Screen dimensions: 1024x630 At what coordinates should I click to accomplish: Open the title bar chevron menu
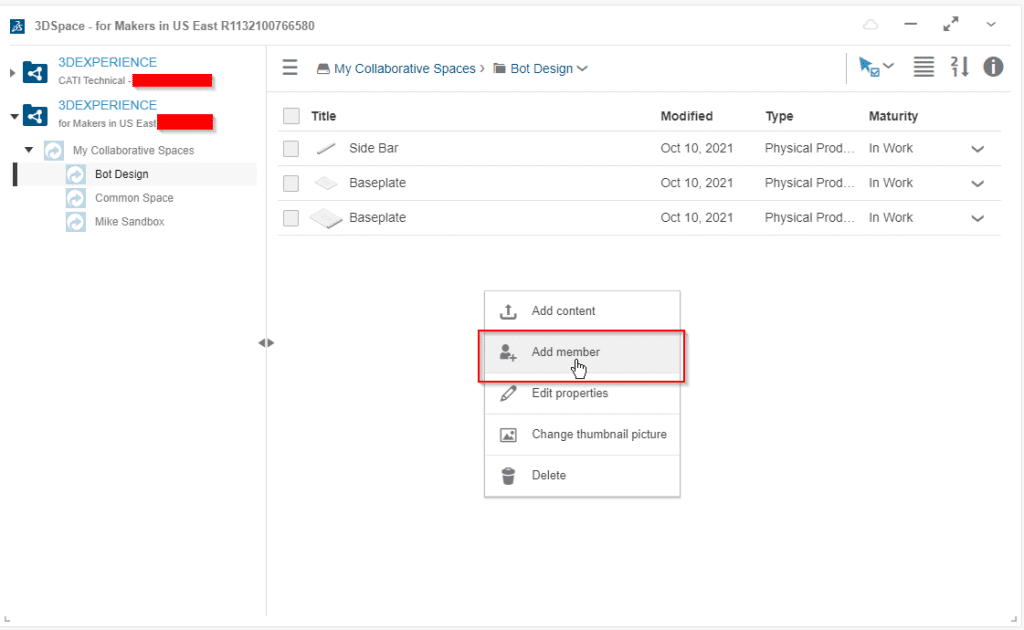[991, 25]
